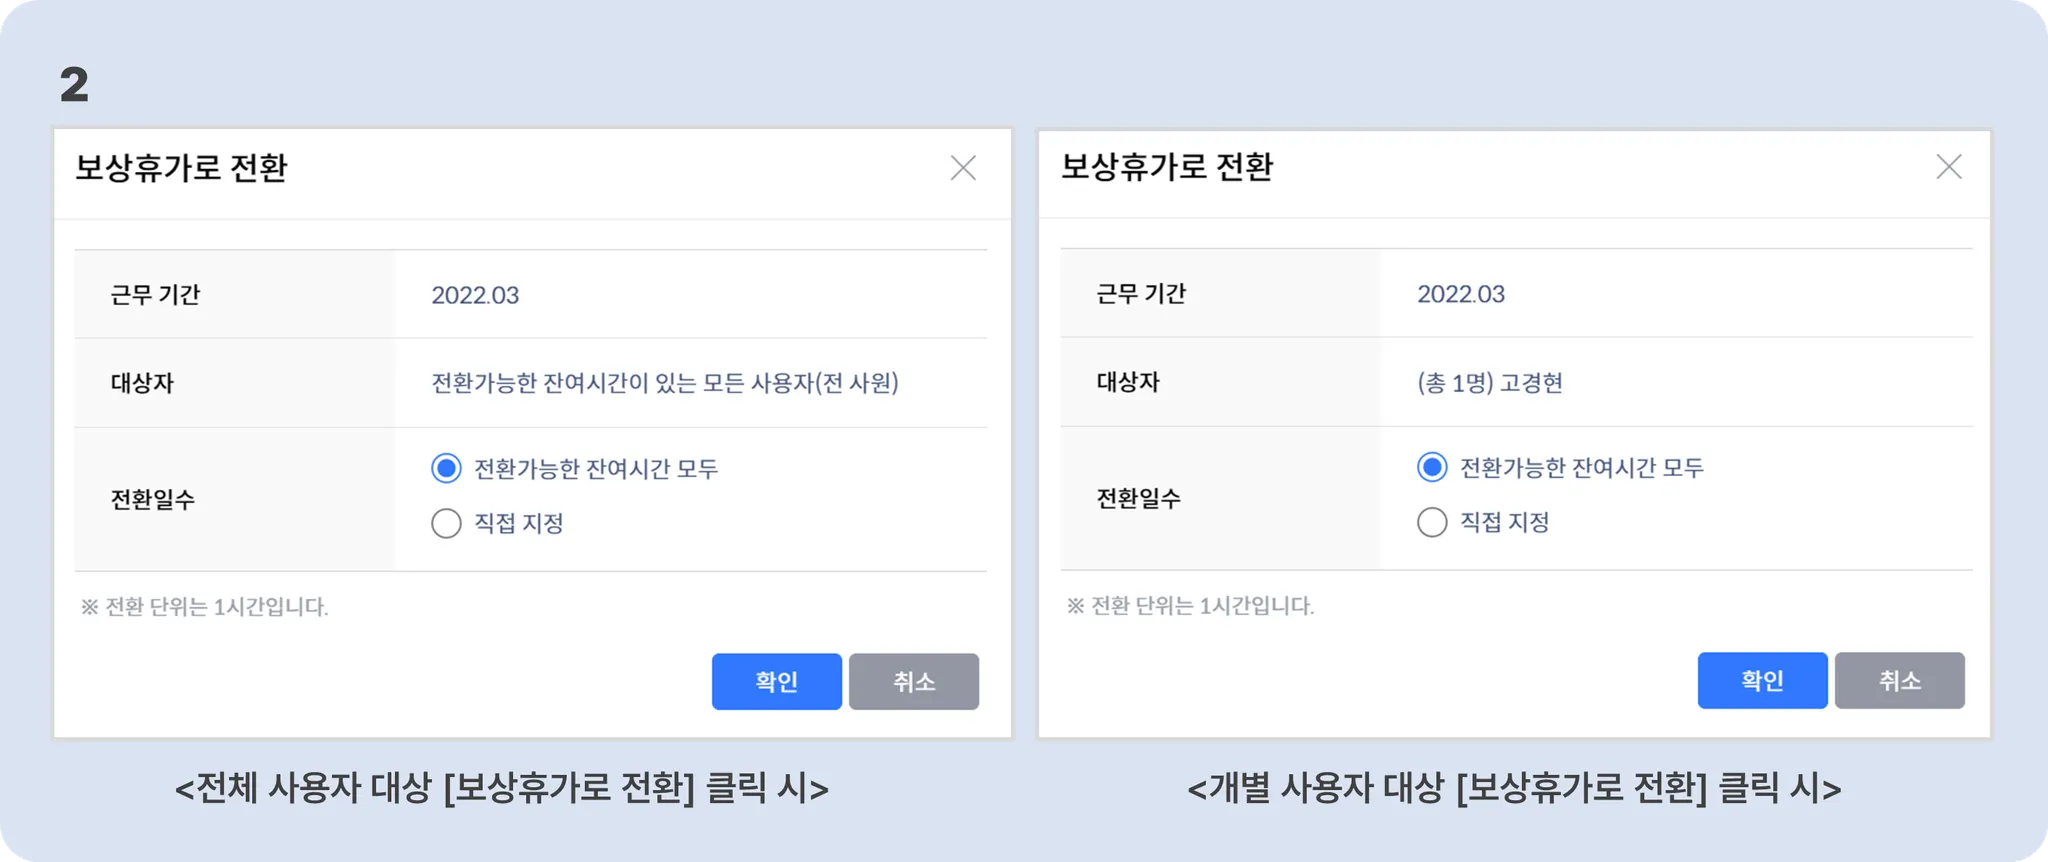Viewport: 2048px width, 862px height.
Task: Close the all-users 보상휴가로 전환 dialog
Action: [963, 168]
